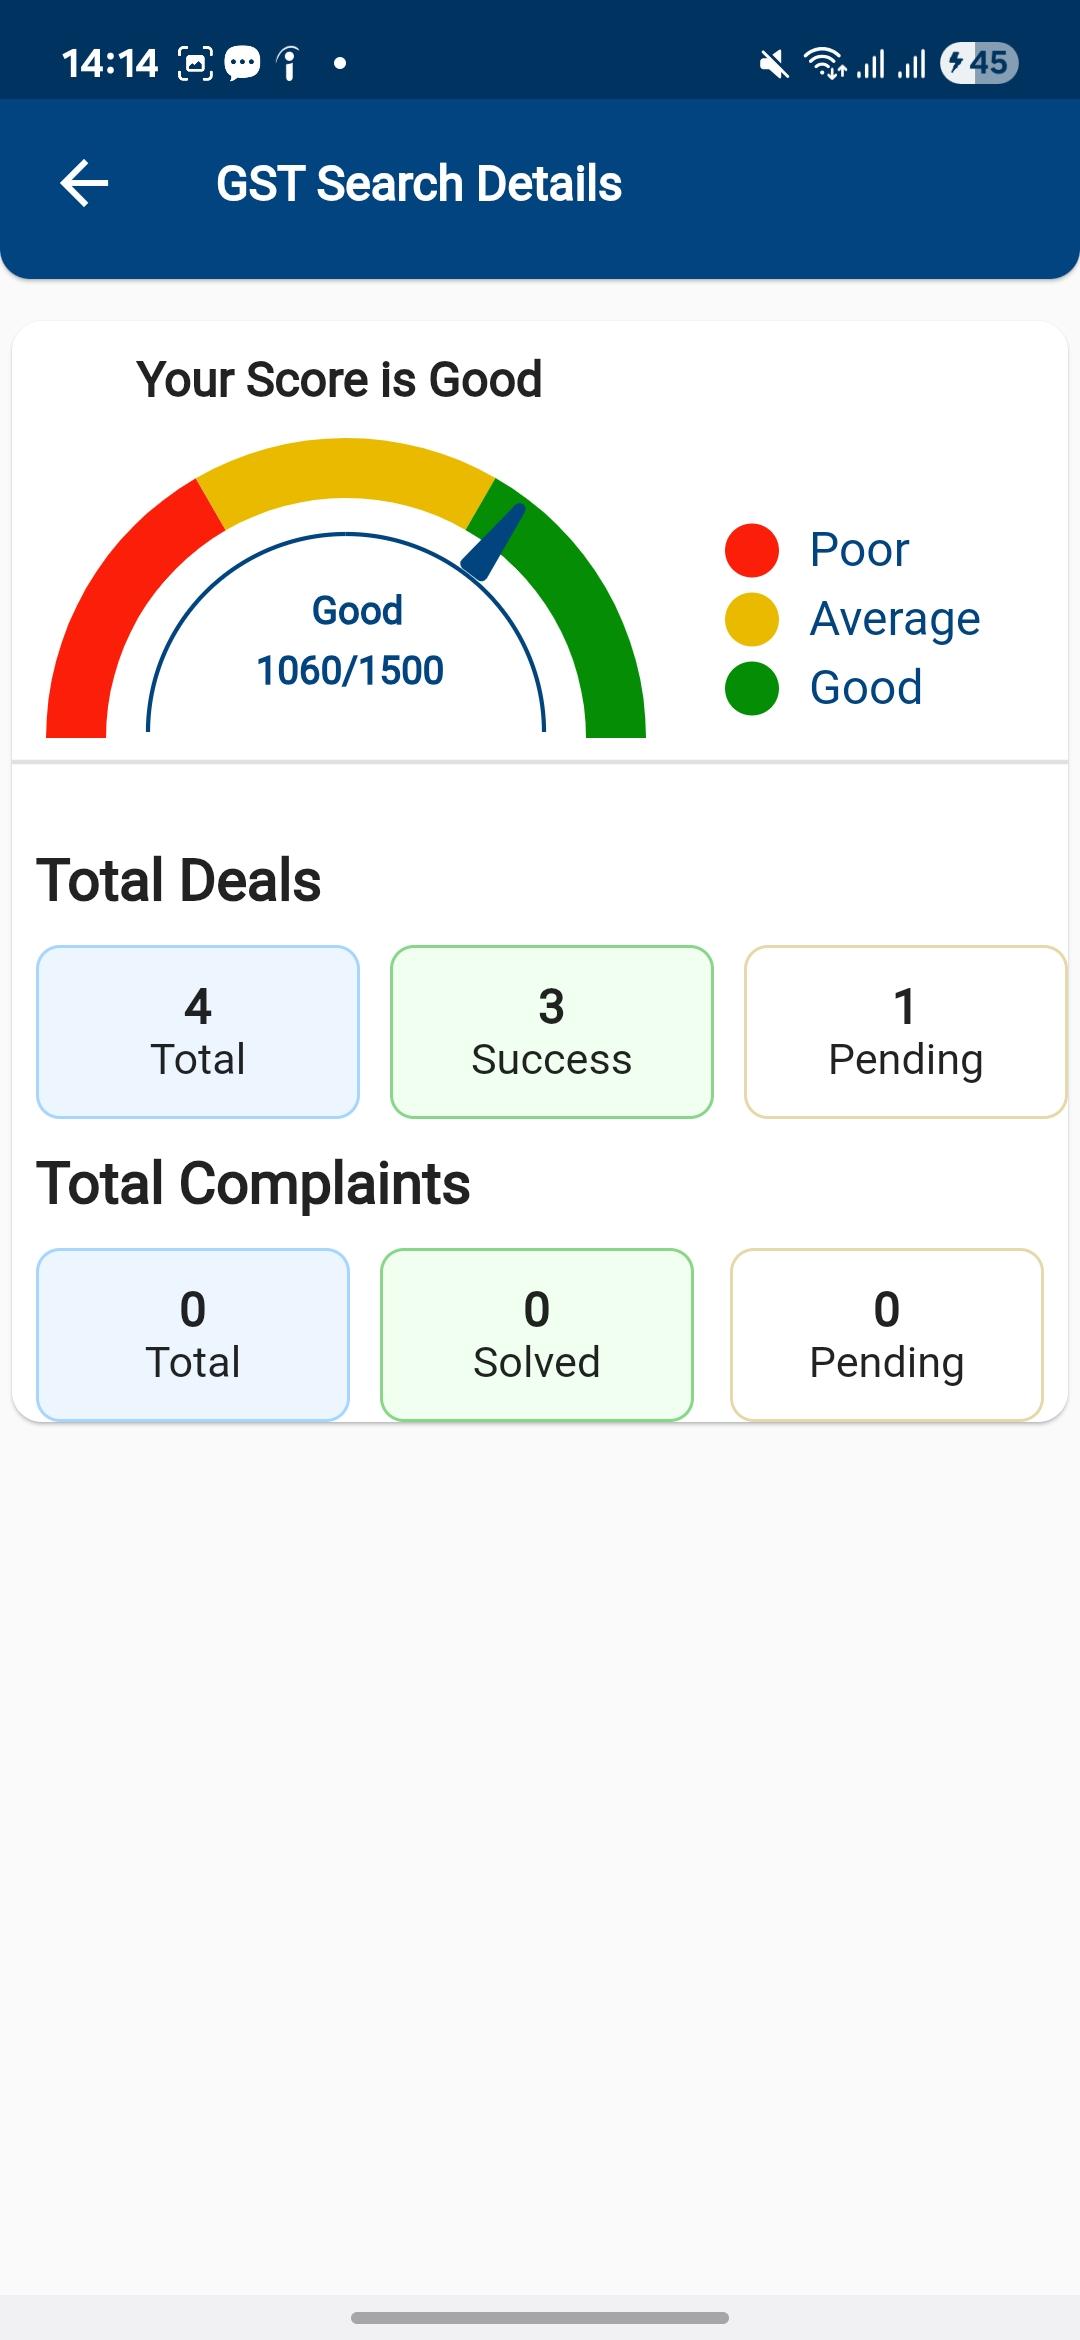Screen dimensions: 1080x2340
Task: Tap the bottom navigation handle bar
Action: tap(540, 2317)
